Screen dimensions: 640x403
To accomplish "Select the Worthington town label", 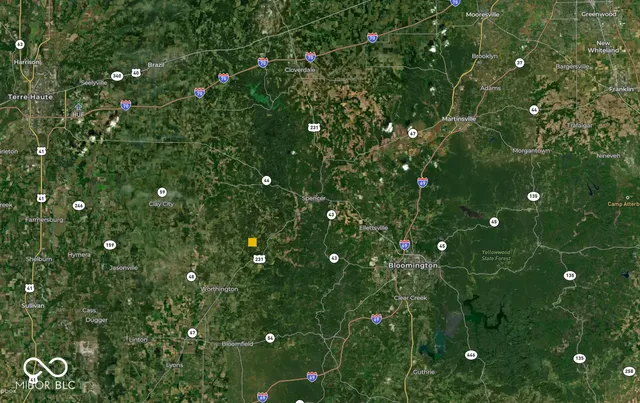I will [219, 289].
